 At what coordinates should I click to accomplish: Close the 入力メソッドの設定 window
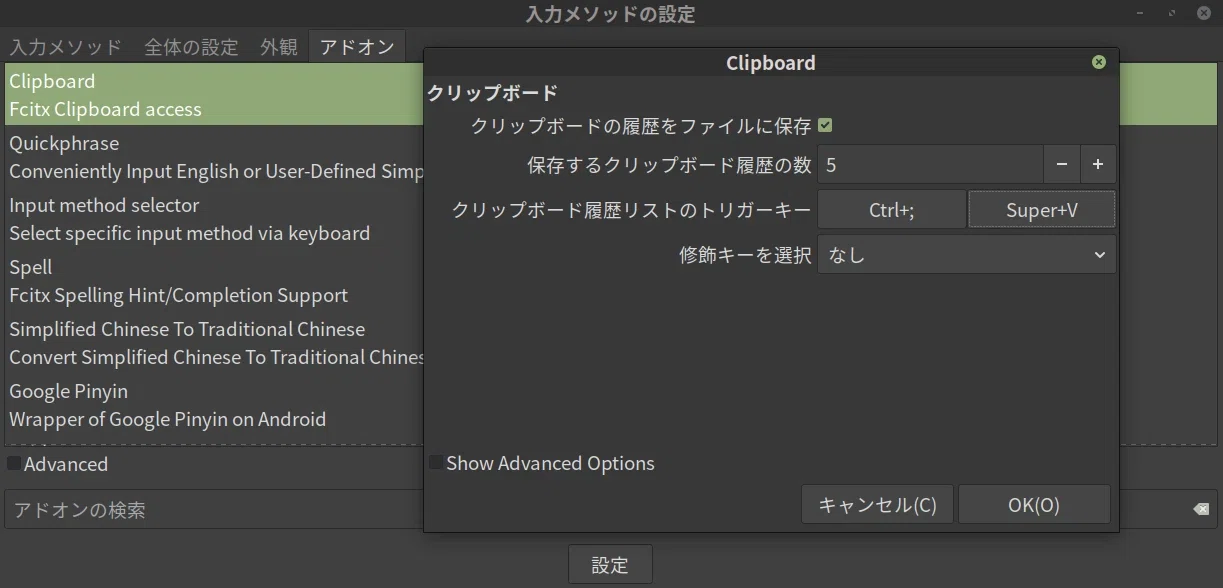tap(1203, 13)
